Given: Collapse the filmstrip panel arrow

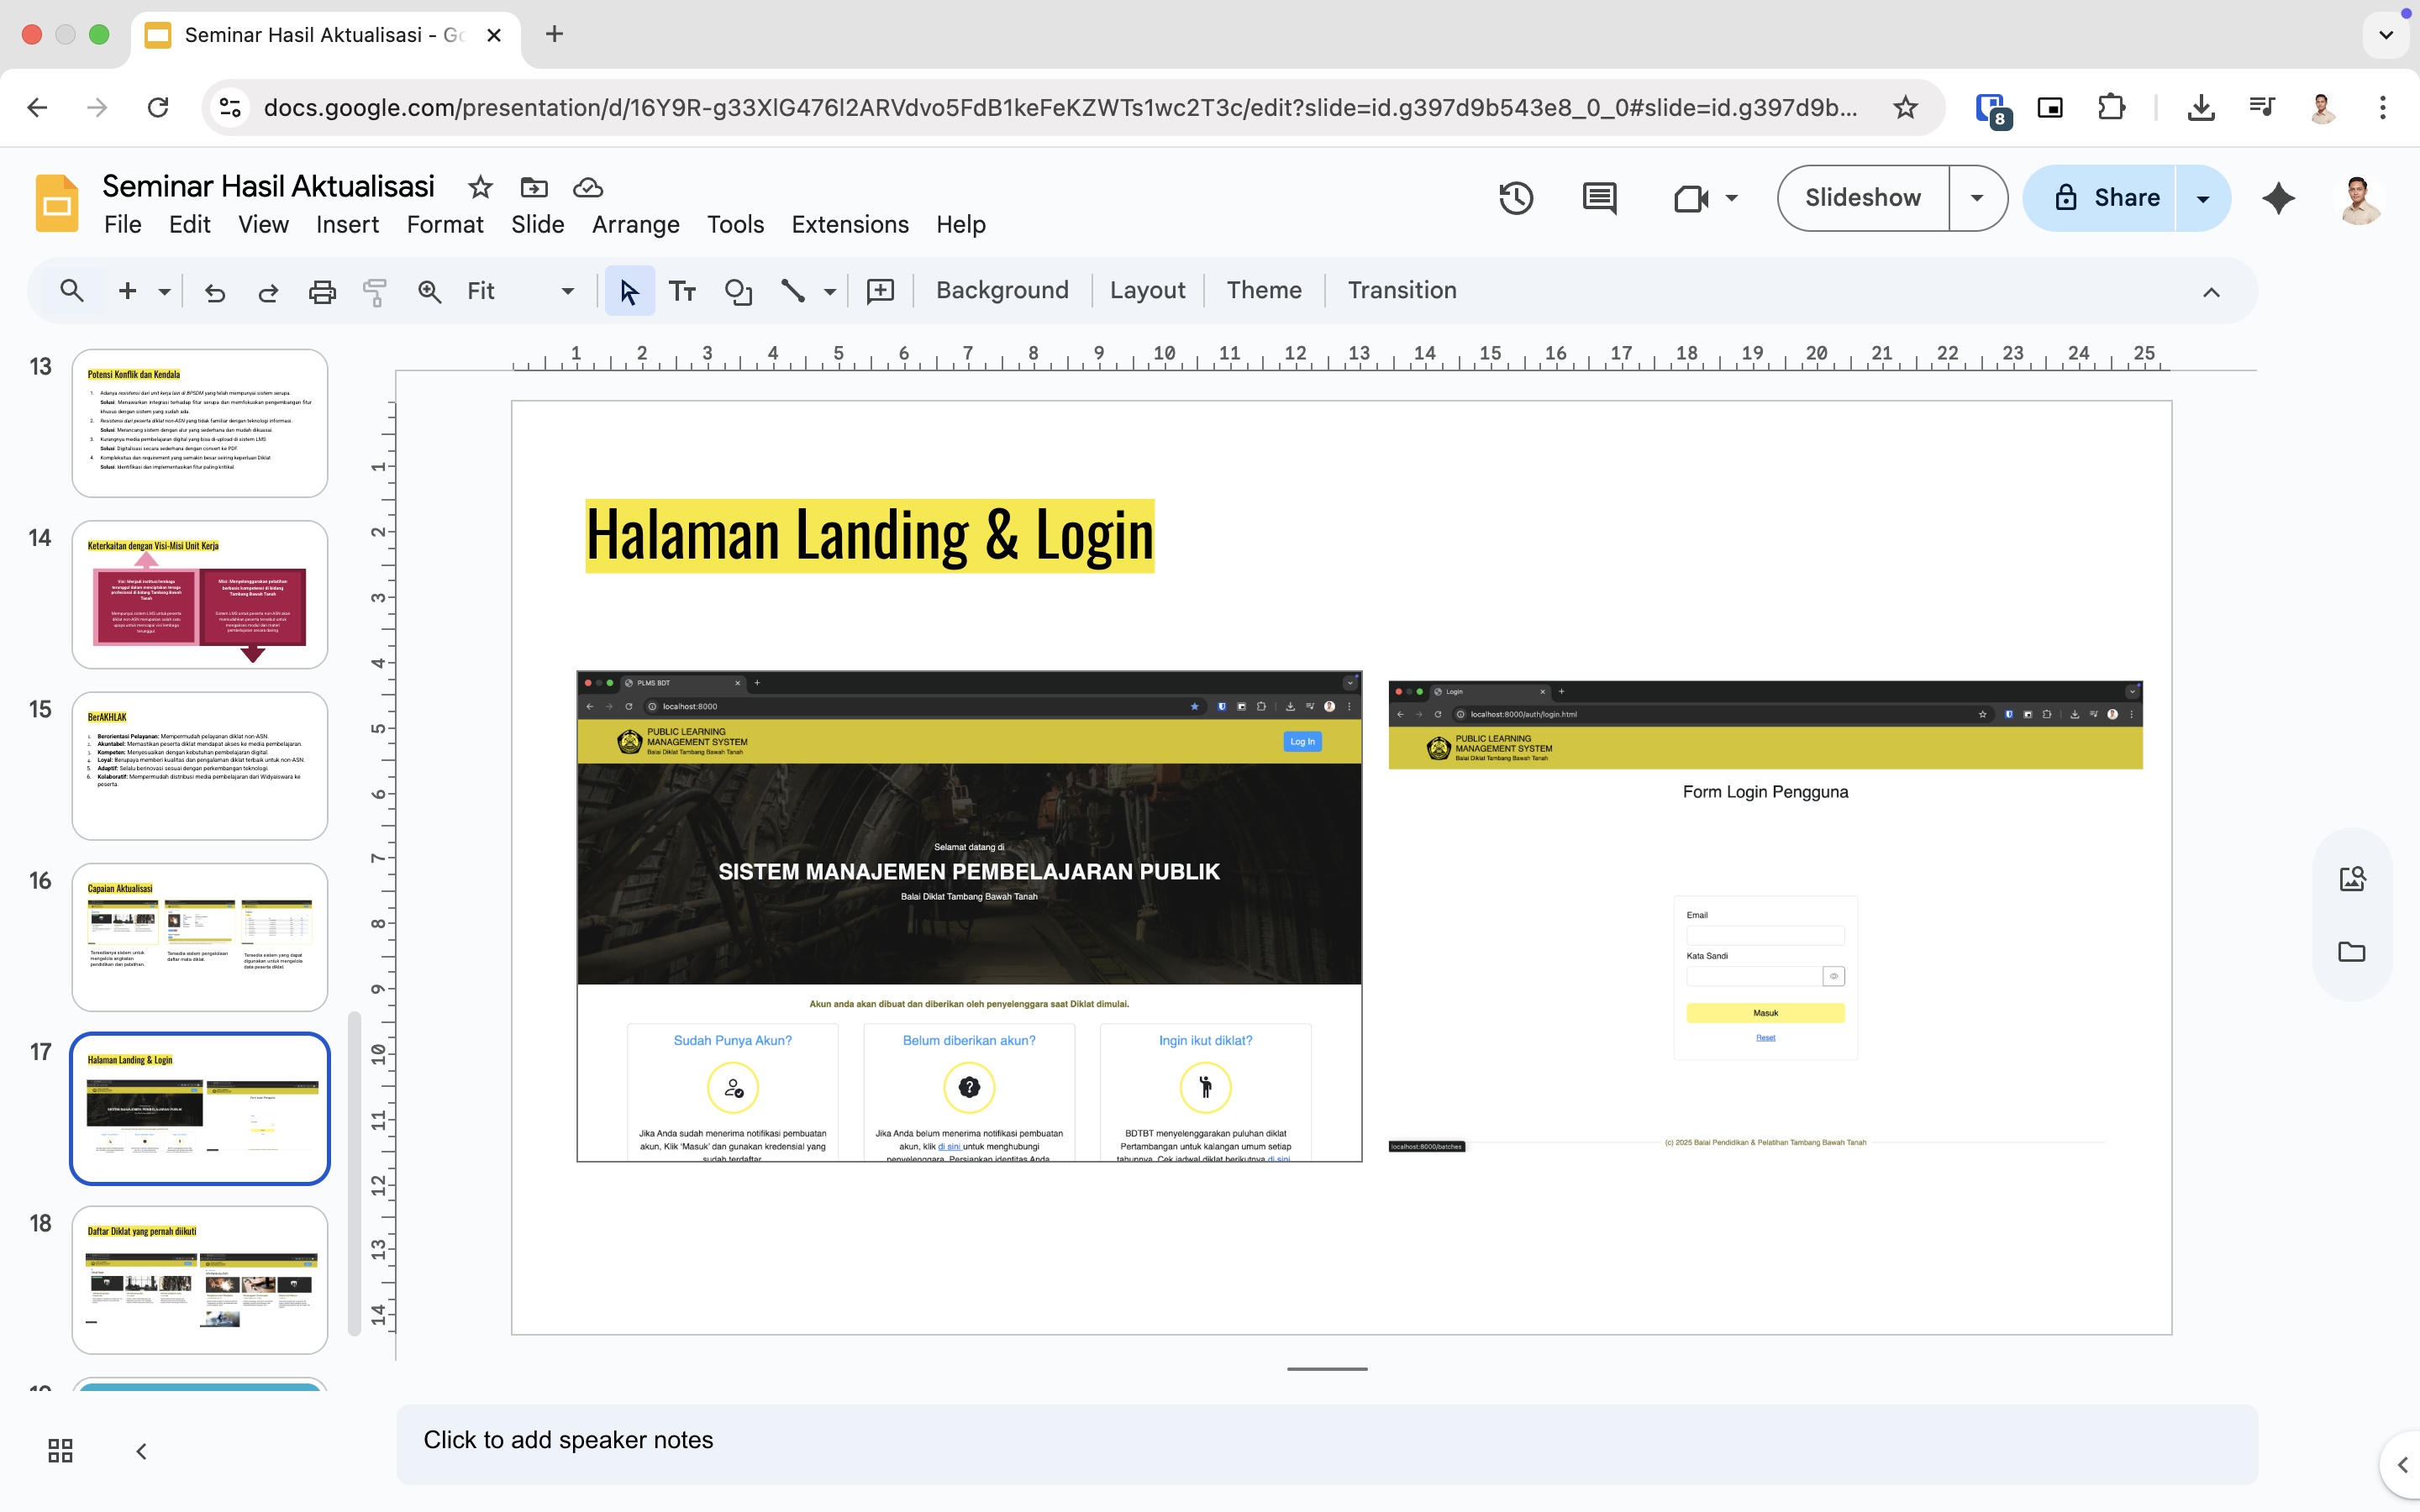Looking at the screenshot, I should 141,1450.
